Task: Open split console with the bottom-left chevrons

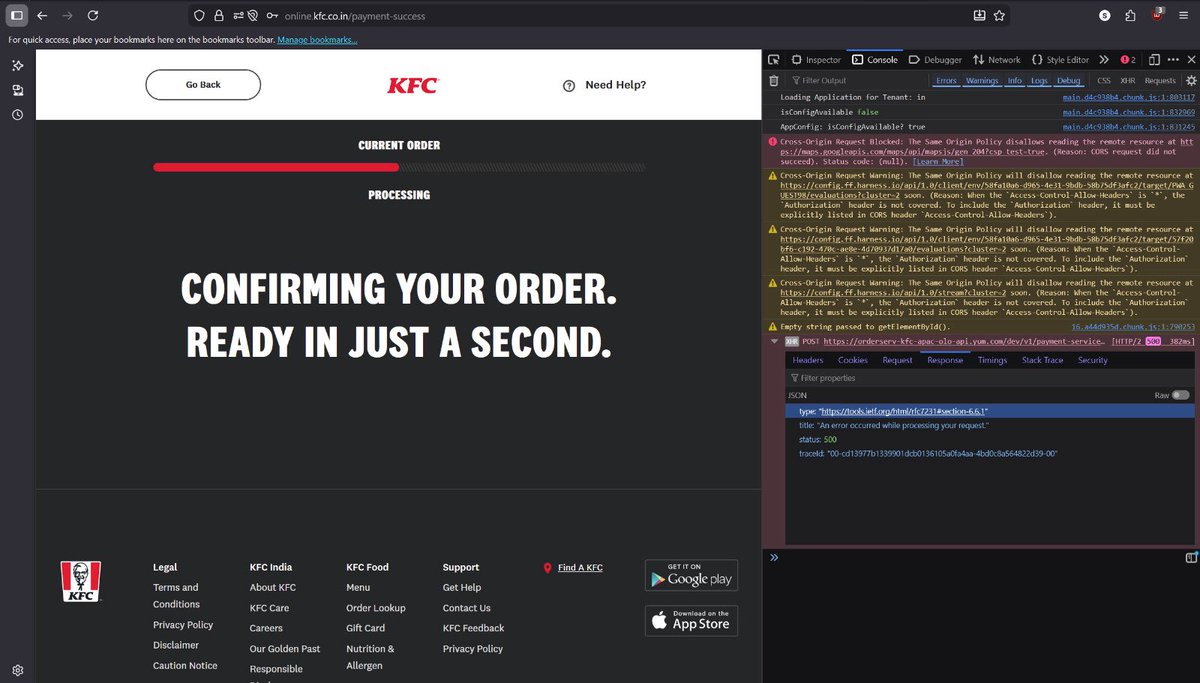Action: pos(772,557)
